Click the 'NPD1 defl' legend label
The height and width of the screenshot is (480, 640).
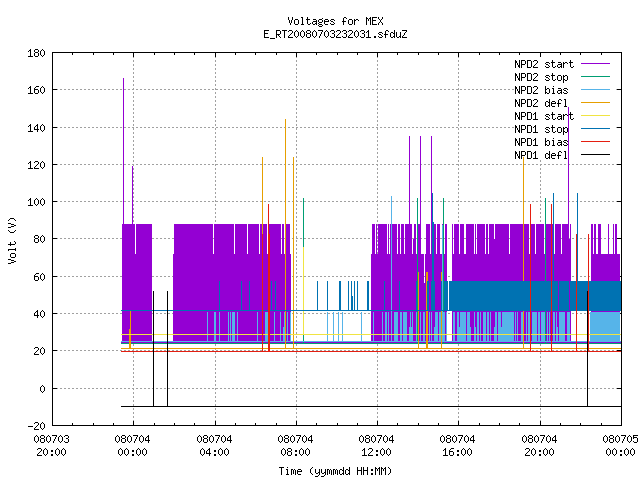click(x=541, y=155)
